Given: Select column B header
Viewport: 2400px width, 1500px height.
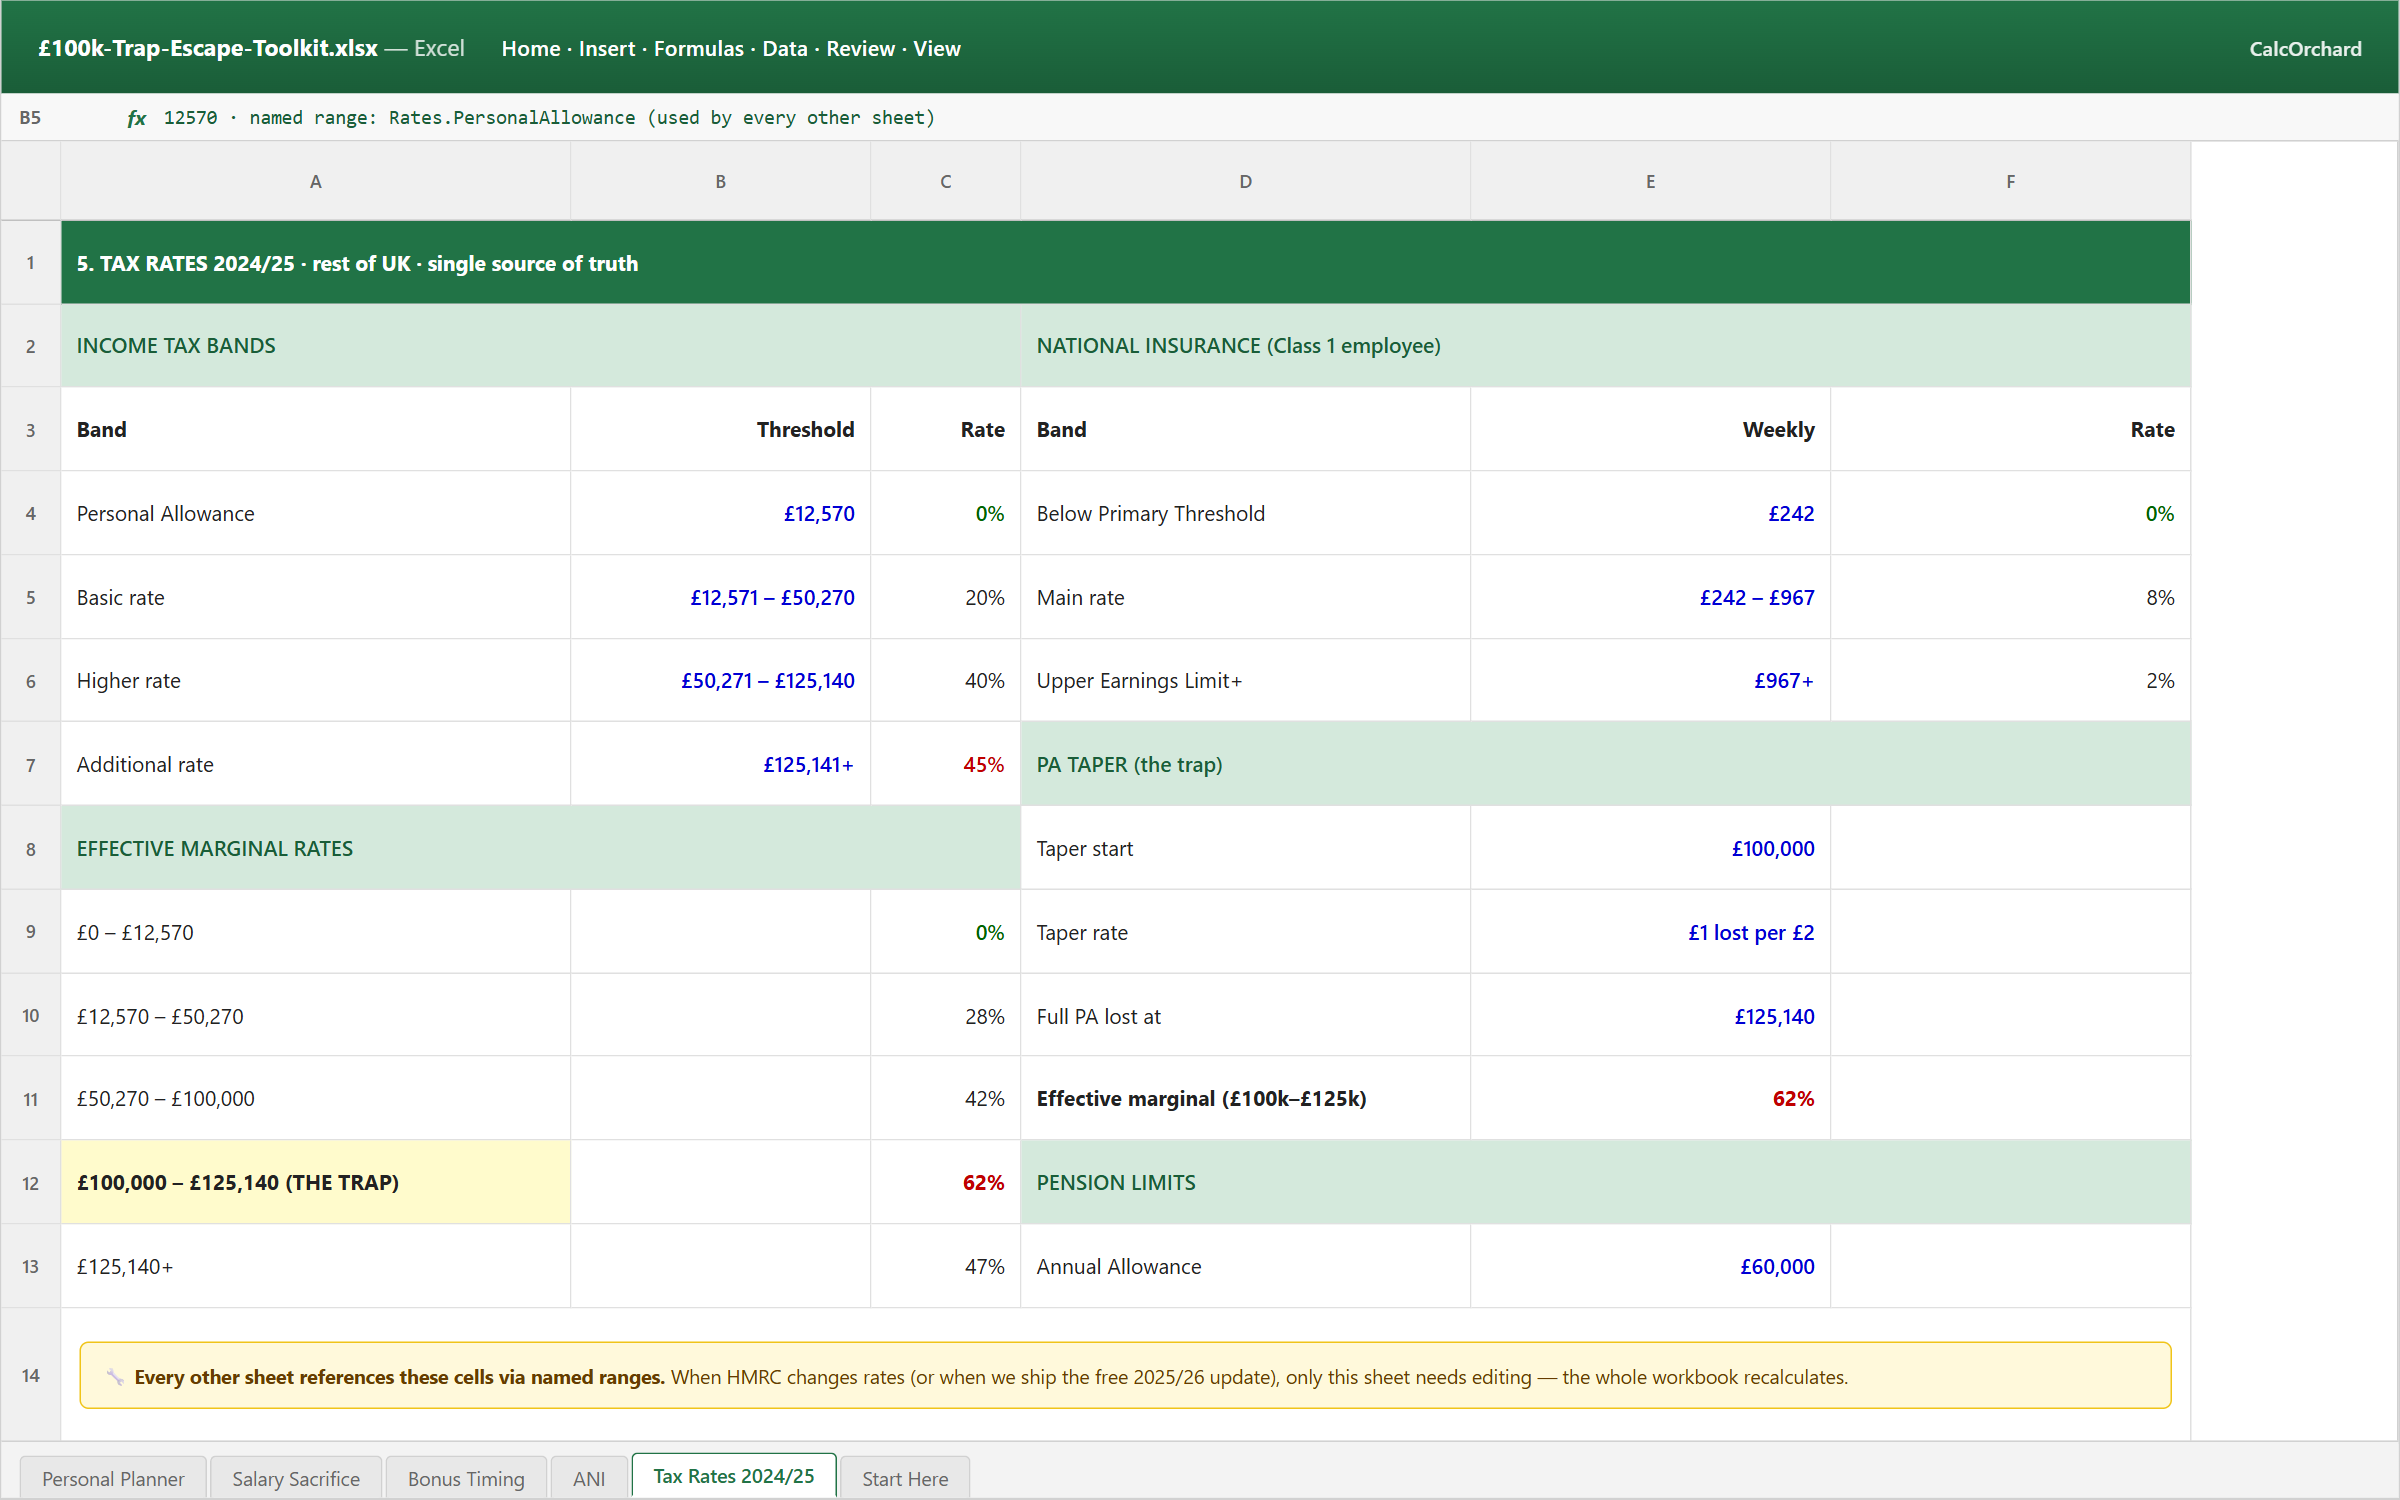Looking at the screenshot, I should (x=720, y=181).
